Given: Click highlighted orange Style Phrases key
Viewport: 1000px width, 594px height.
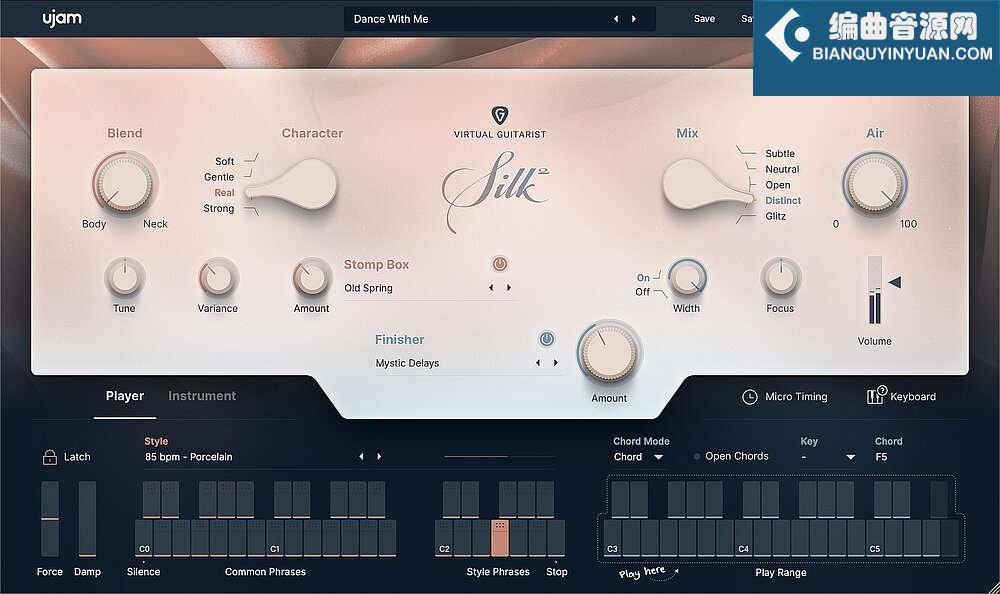Looking at the screenshot, I should click(500, 538).
